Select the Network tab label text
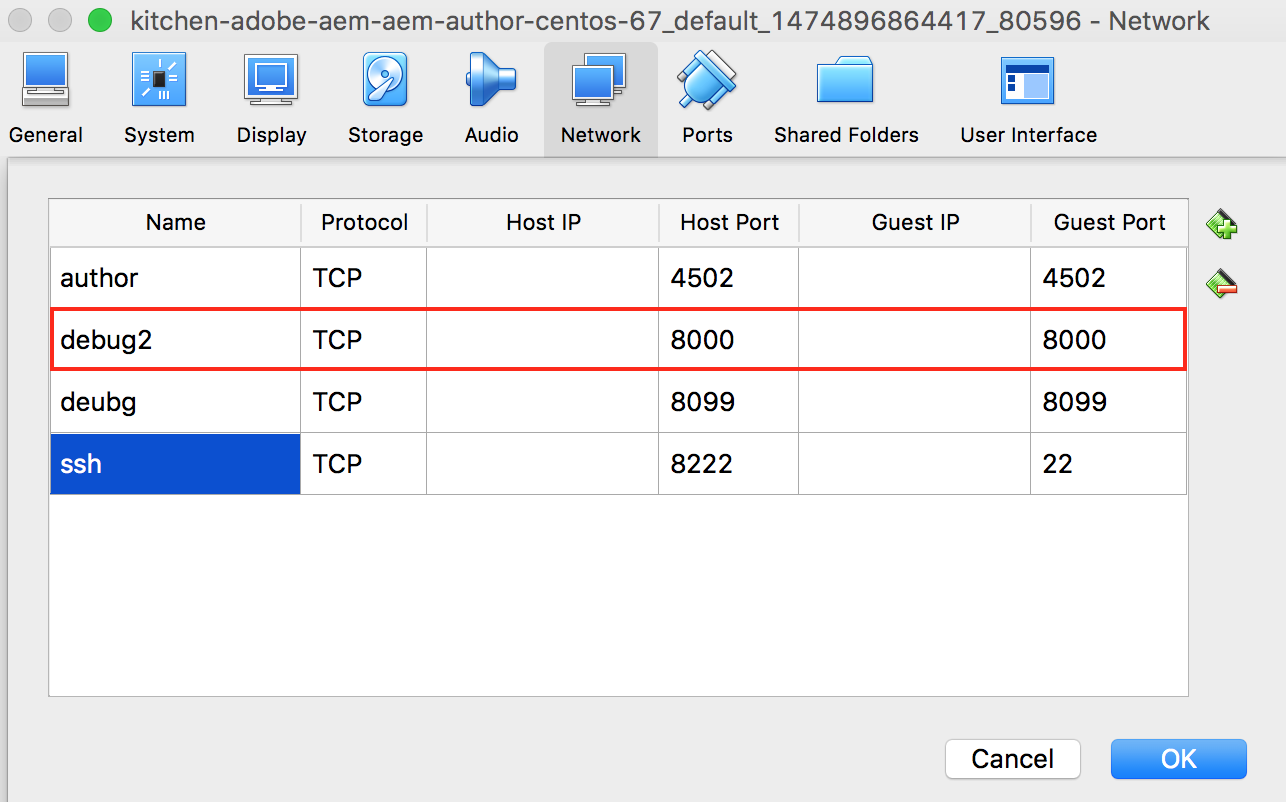 pos(600,134)
